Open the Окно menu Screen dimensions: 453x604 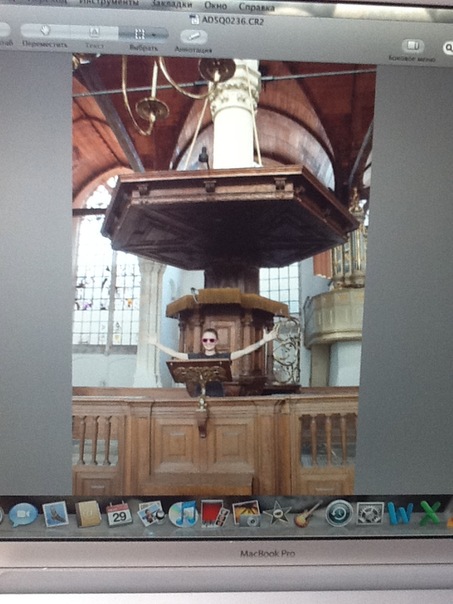point(215,6)
